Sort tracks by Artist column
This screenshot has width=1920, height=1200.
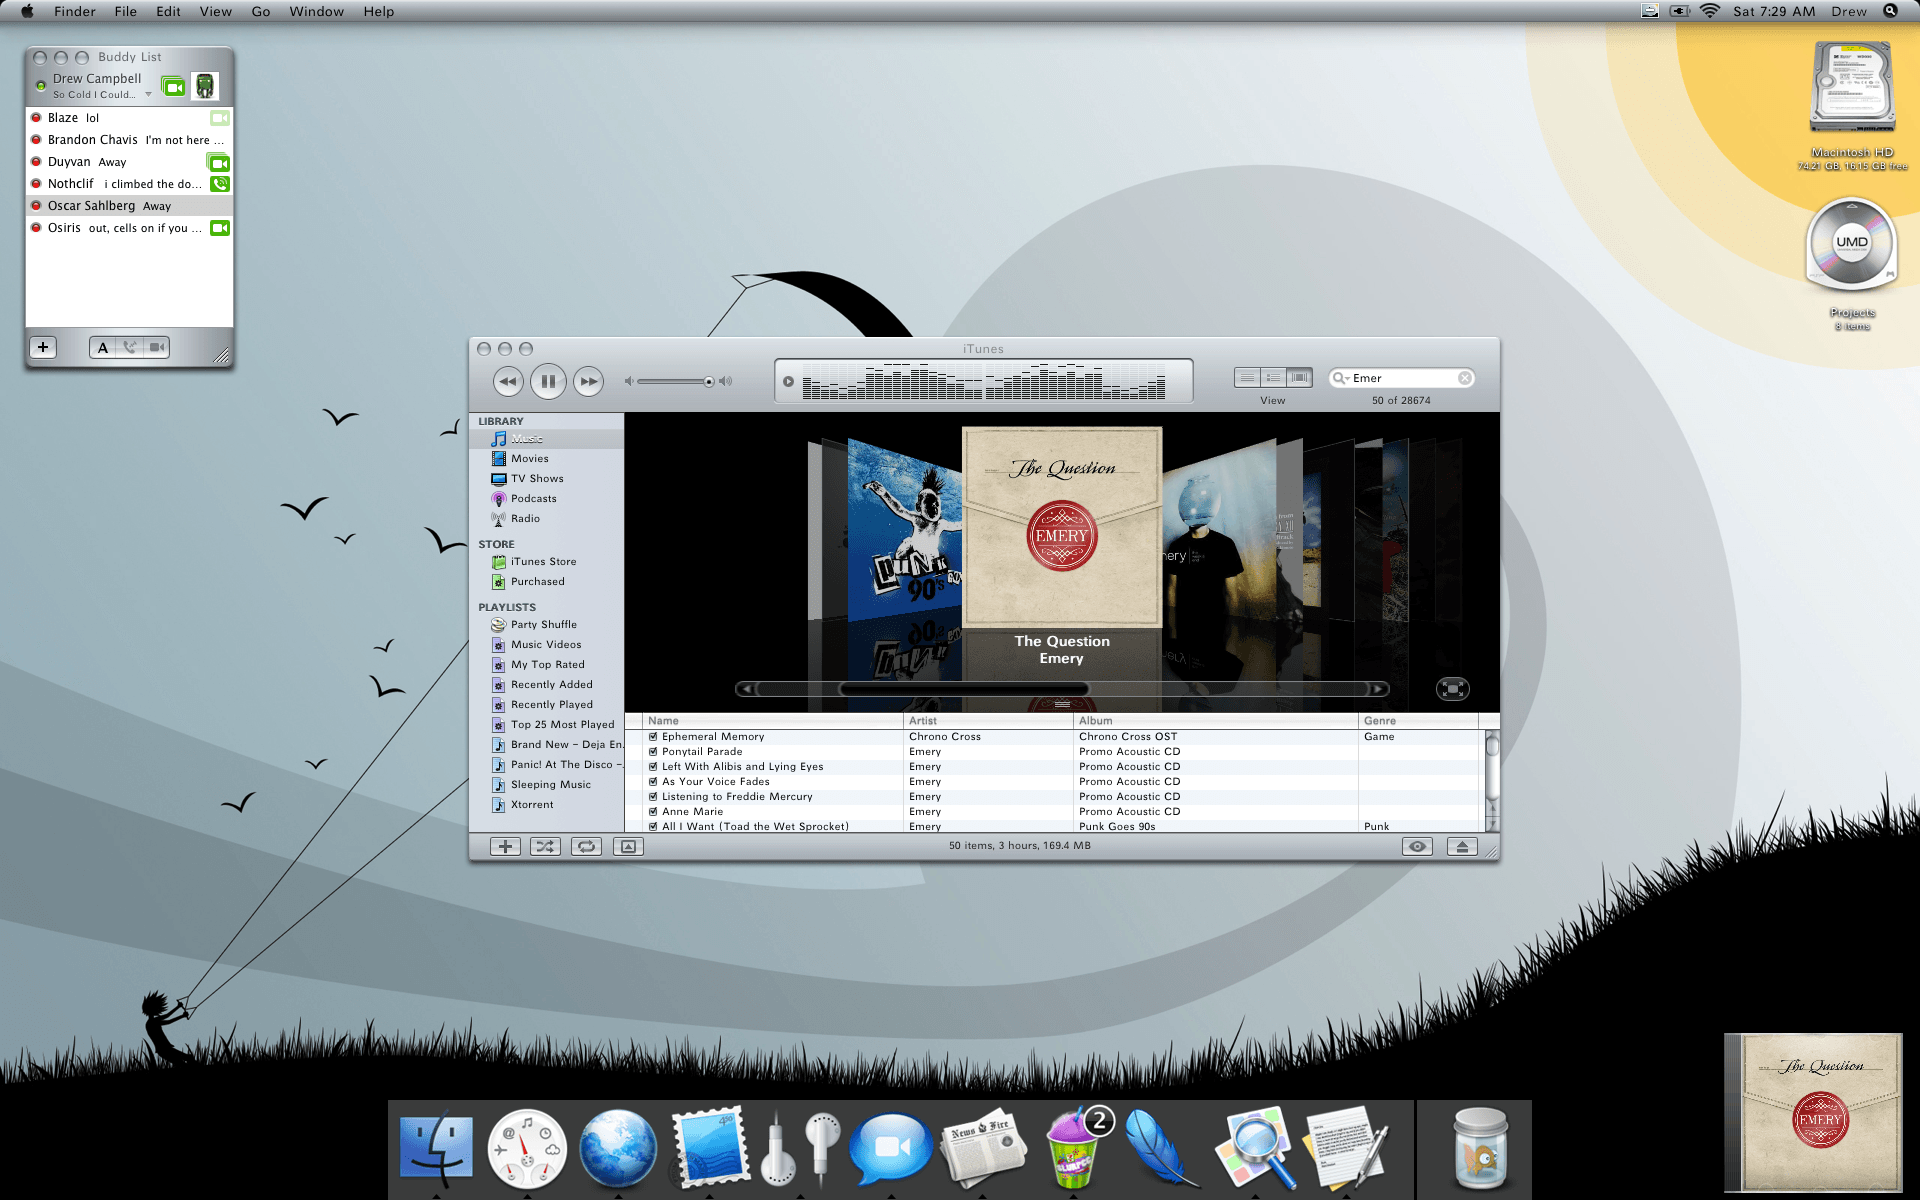[988, 721]
